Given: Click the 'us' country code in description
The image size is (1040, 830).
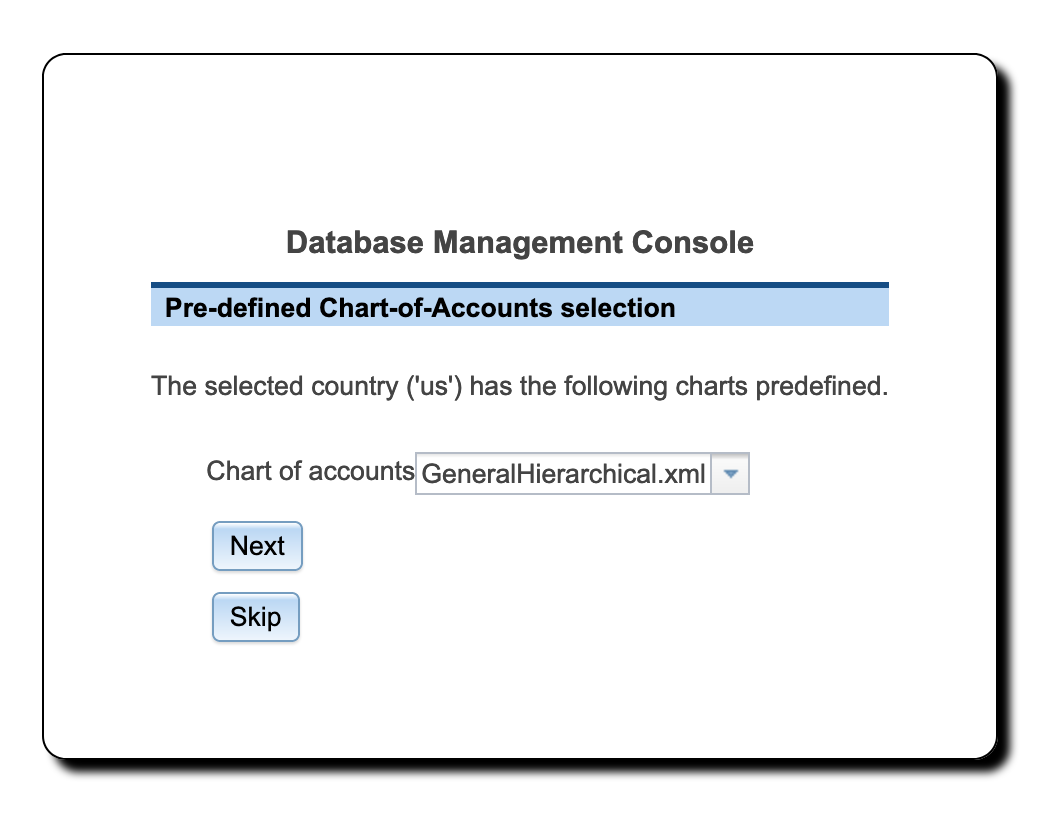Looking at the screenshot, I should pos(434,386).
